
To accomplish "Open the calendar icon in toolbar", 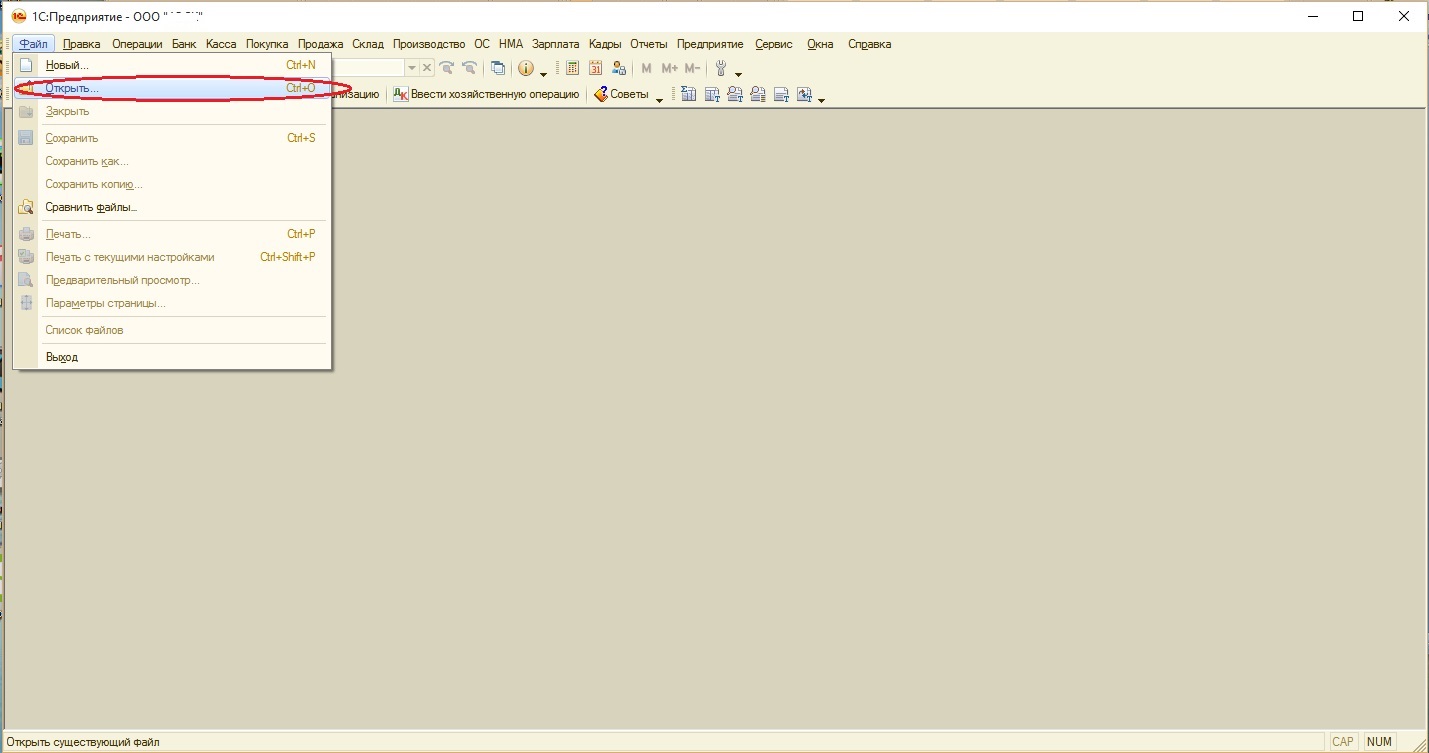I will point(595,68).
